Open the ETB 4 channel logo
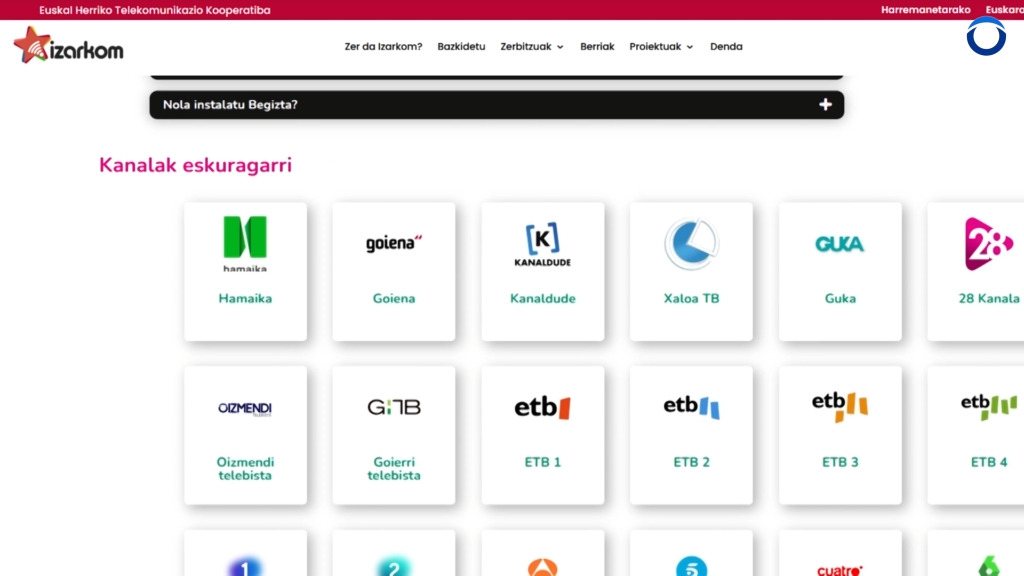The width and height of the screenshot is (1024, 576). (989, 406)
